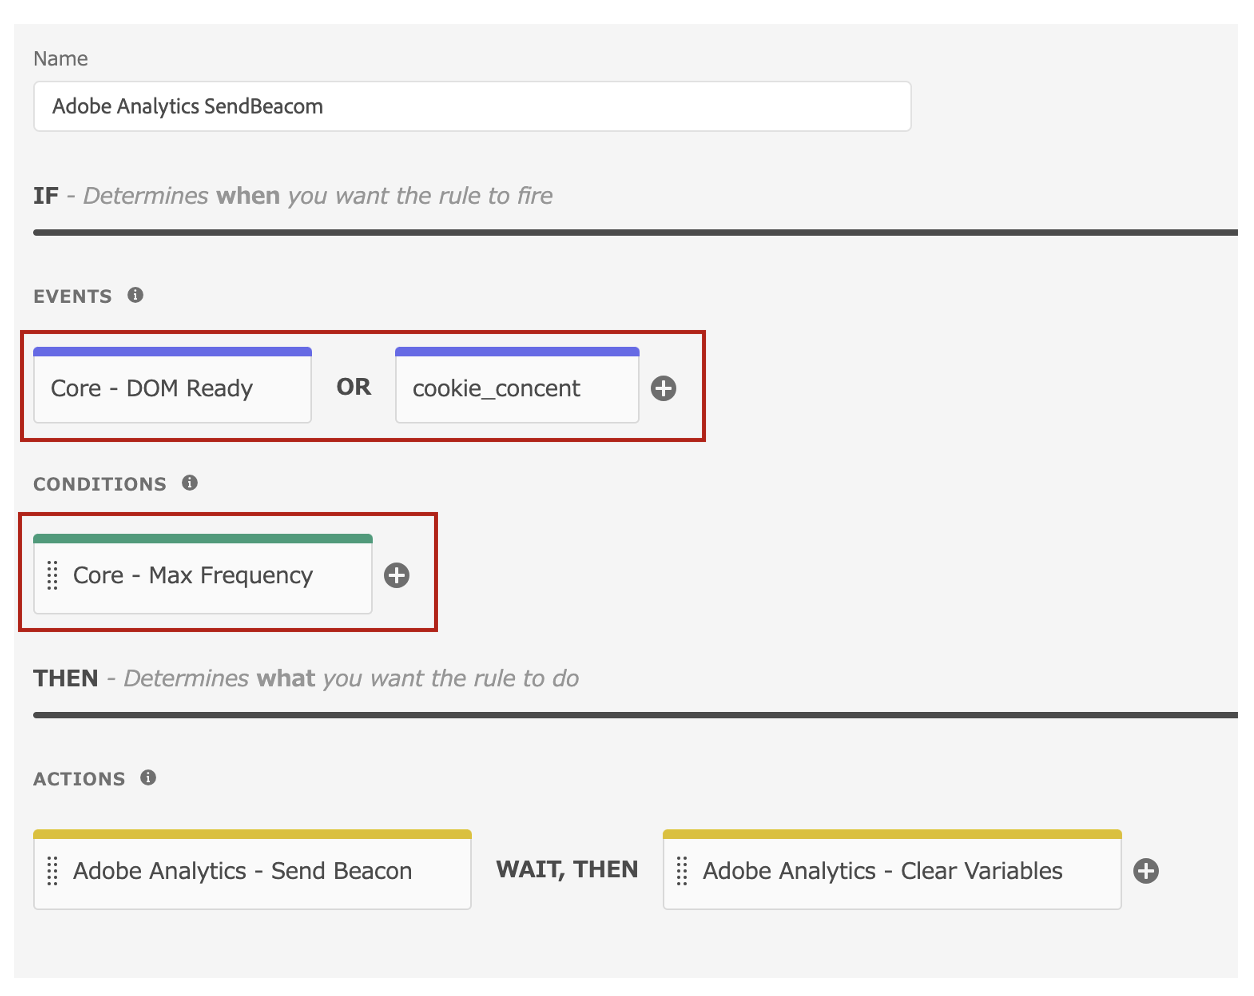
Task: Show info tooltip next to ACTIONS
Action: [x=148, y=777]
